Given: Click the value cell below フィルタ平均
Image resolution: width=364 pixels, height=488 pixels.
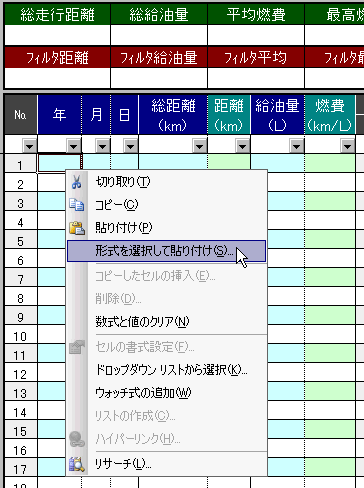Looking at the screenshot, I should point(256,78).
